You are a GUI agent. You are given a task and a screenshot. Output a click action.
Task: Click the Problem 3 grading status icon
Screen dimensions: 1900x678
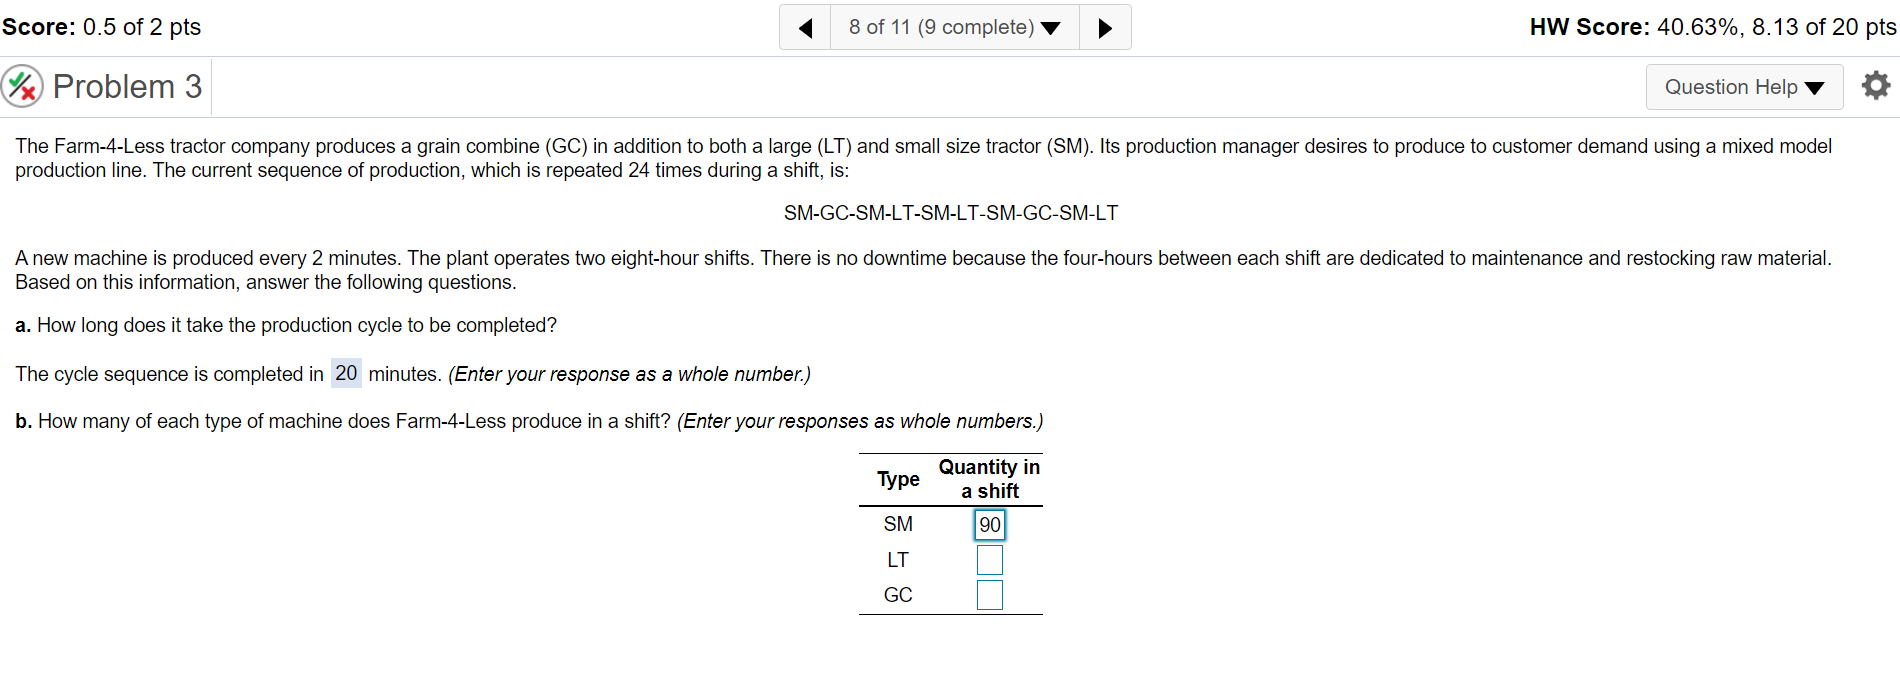click(22, 86)
